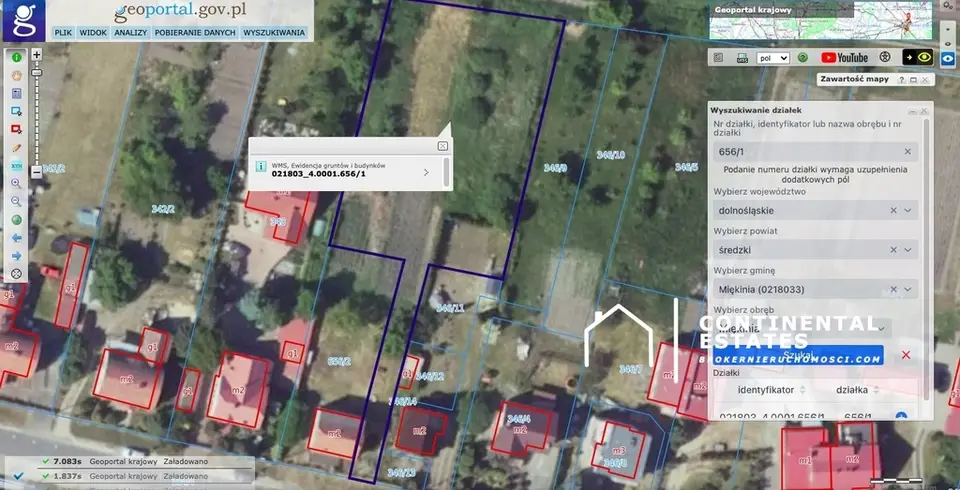Click the magnifier zoom-in tool
Viewport: 960px width, 490px height.
click(x=17, y=183)
